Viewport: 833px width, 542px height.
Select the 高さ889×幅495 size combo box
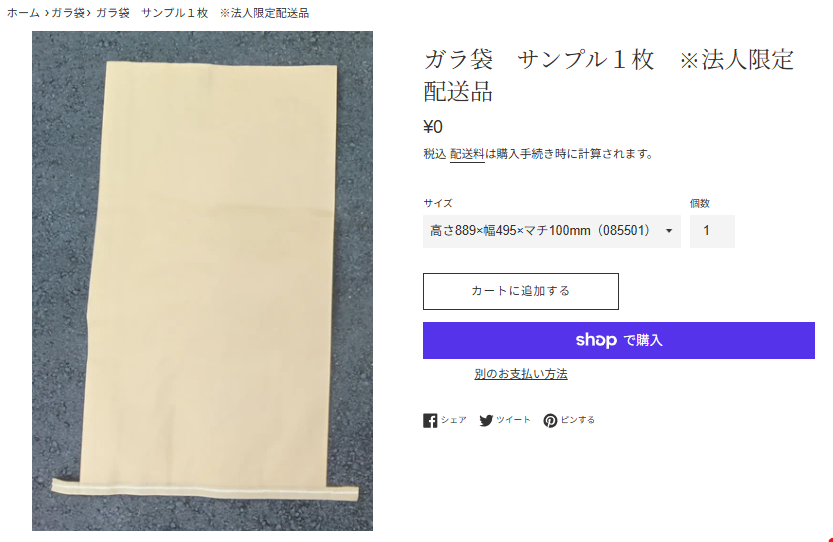(551, 231)
